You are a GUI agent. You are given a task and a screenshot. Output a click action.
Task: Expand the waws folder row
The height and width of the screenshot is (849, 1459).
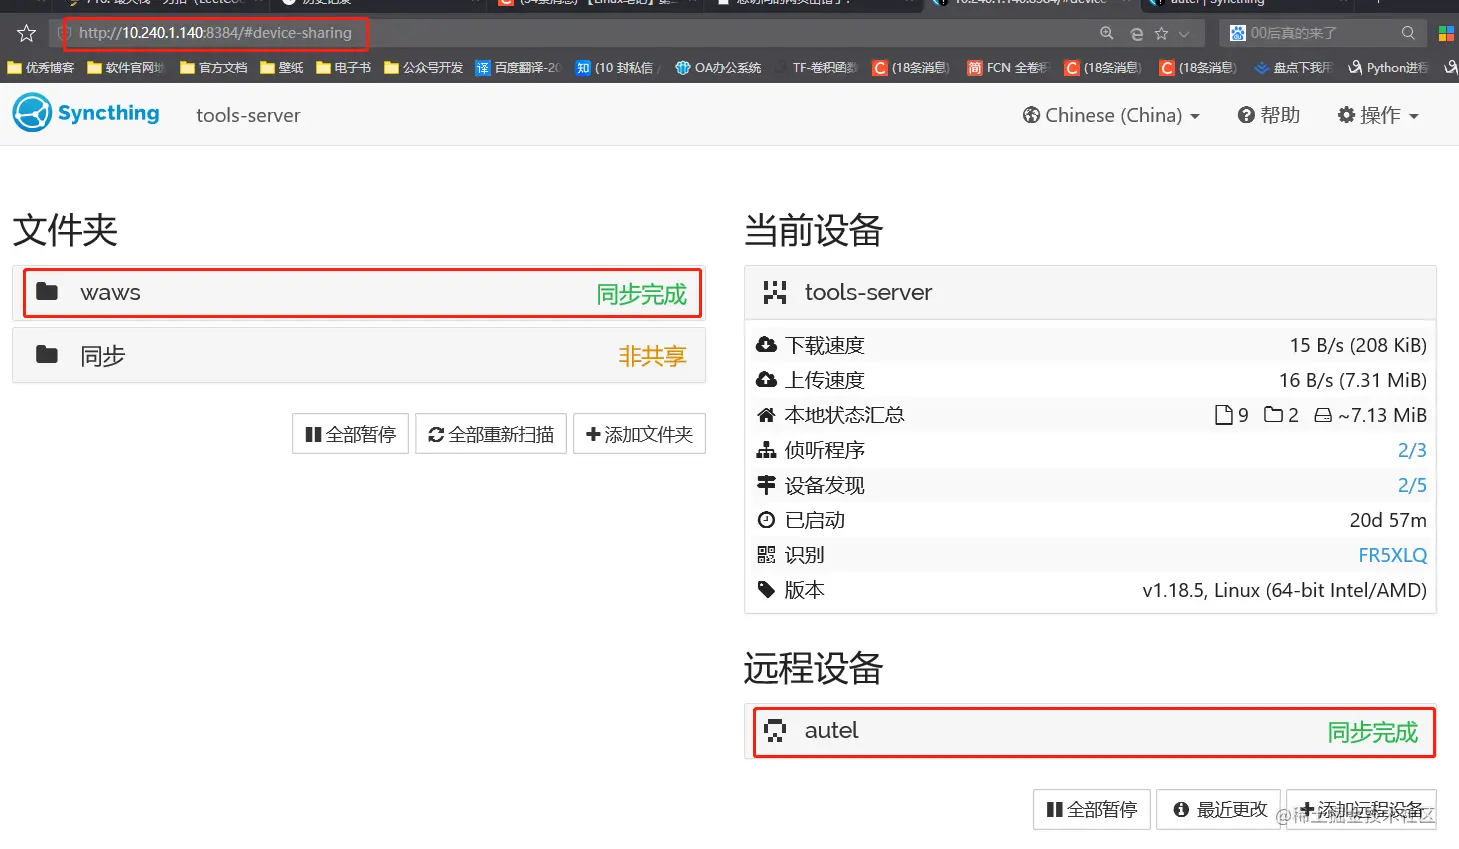pyautogui.click(x=360, y=293)
